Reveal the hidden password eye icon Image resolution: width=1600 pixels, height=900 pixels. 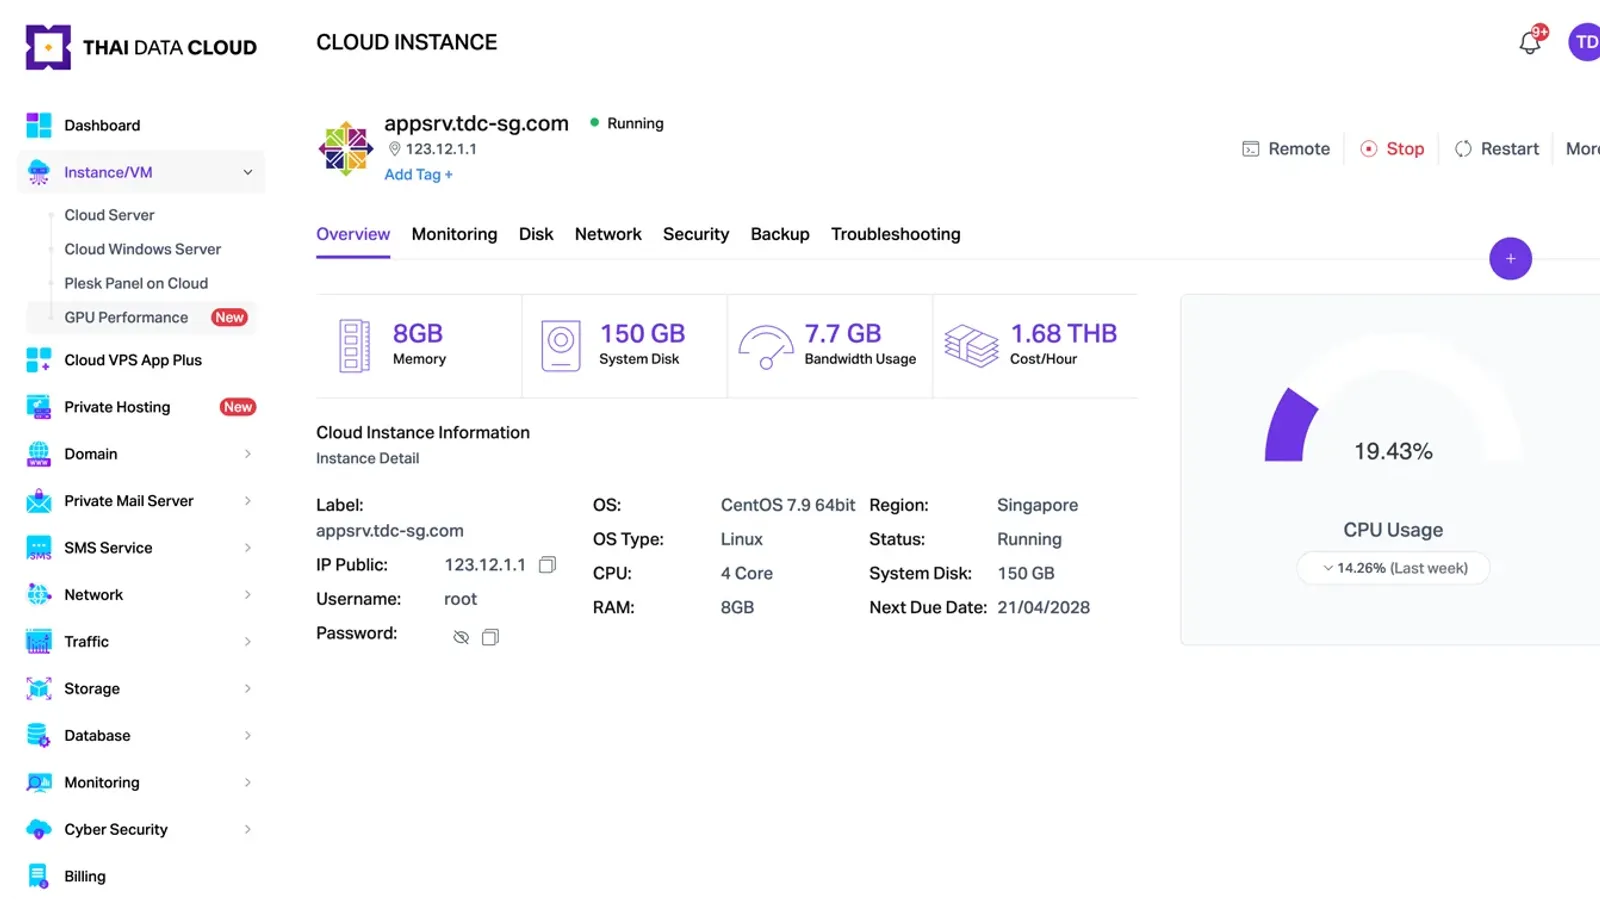461,637
